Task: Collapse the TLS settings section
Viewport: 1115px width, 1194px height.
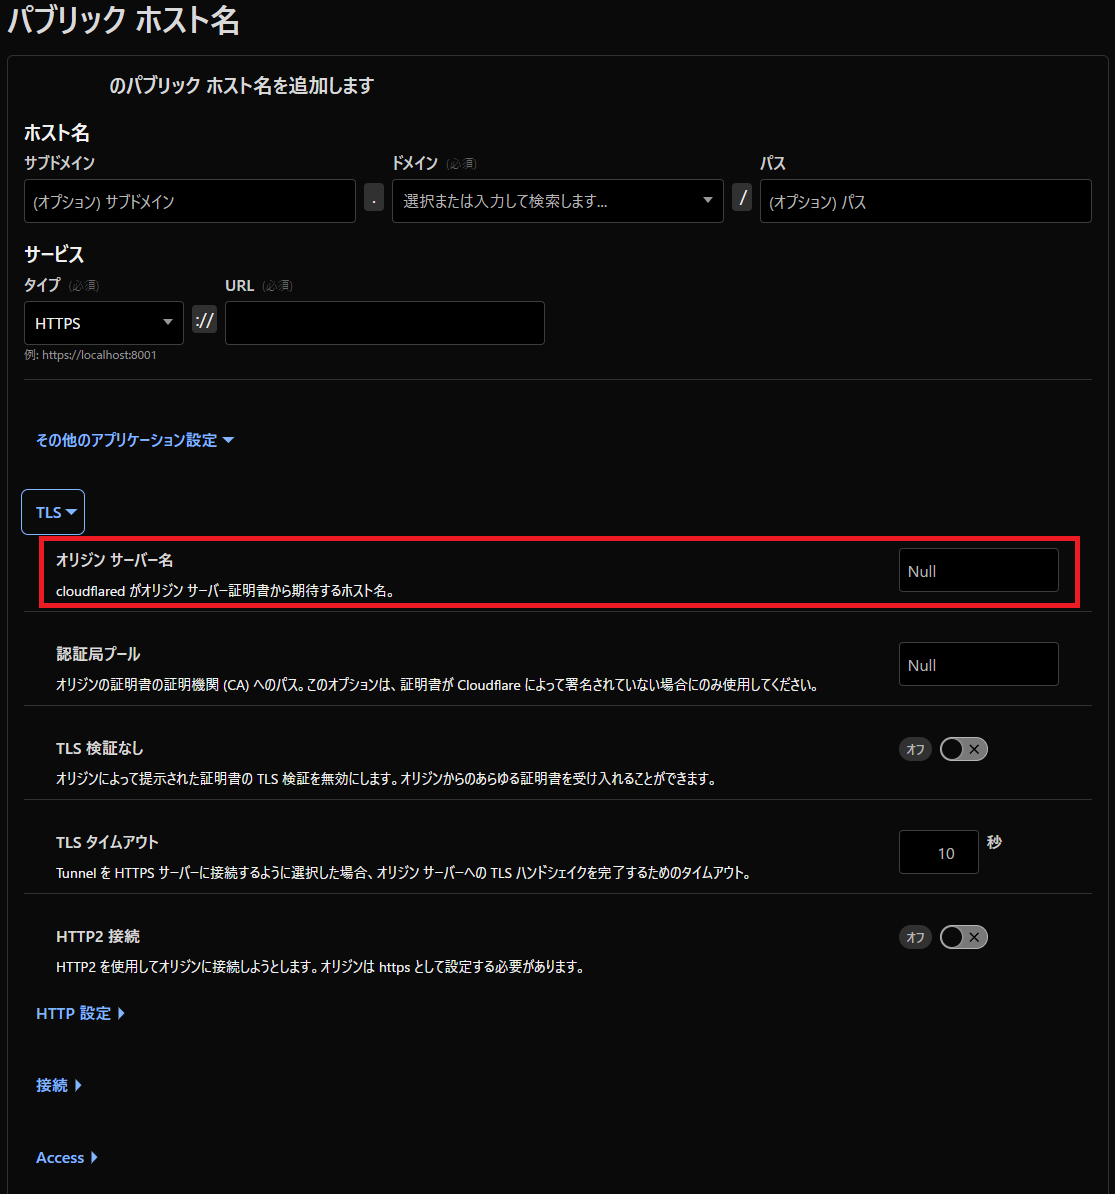Action: point(53,512)
